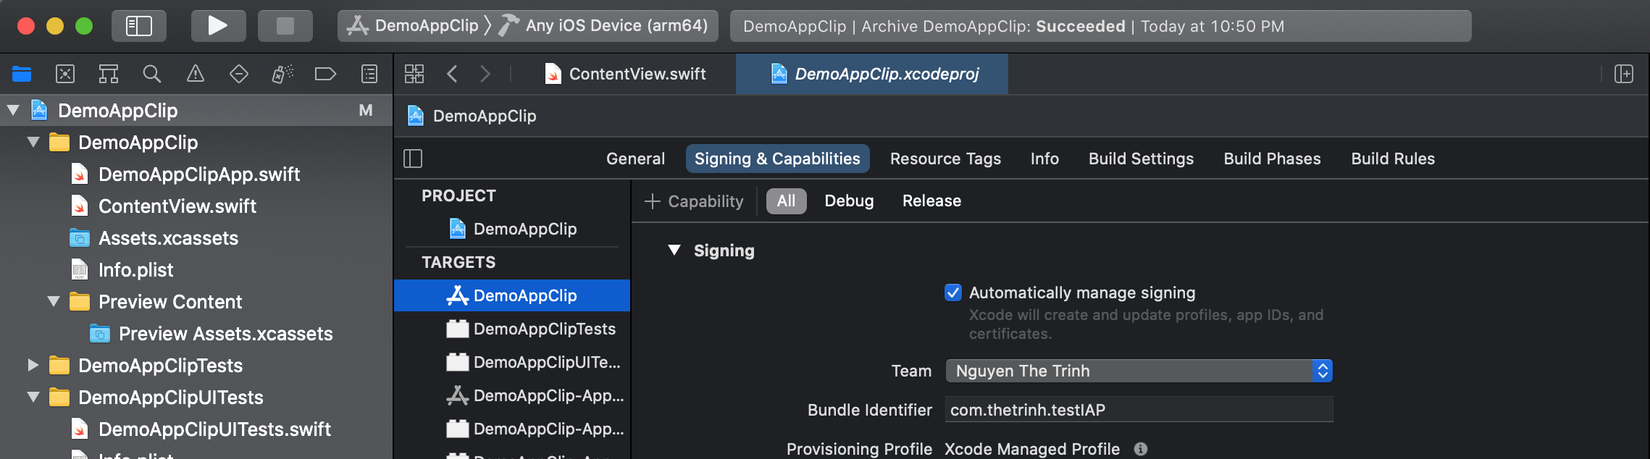Open the Source Control navigator icon
This screenshot has width=1650, height=459.
click(x=65, y=74)
